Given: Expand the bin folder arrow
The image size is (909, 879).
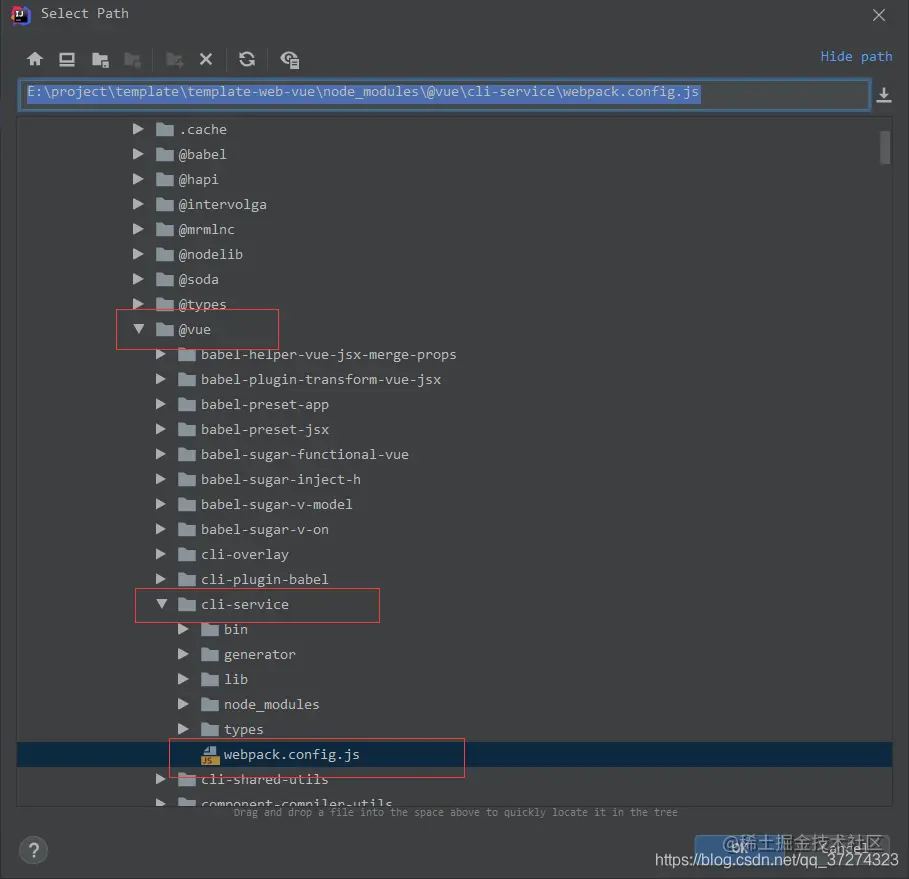Looking at the screenshot, I should (x=183, y=629).
